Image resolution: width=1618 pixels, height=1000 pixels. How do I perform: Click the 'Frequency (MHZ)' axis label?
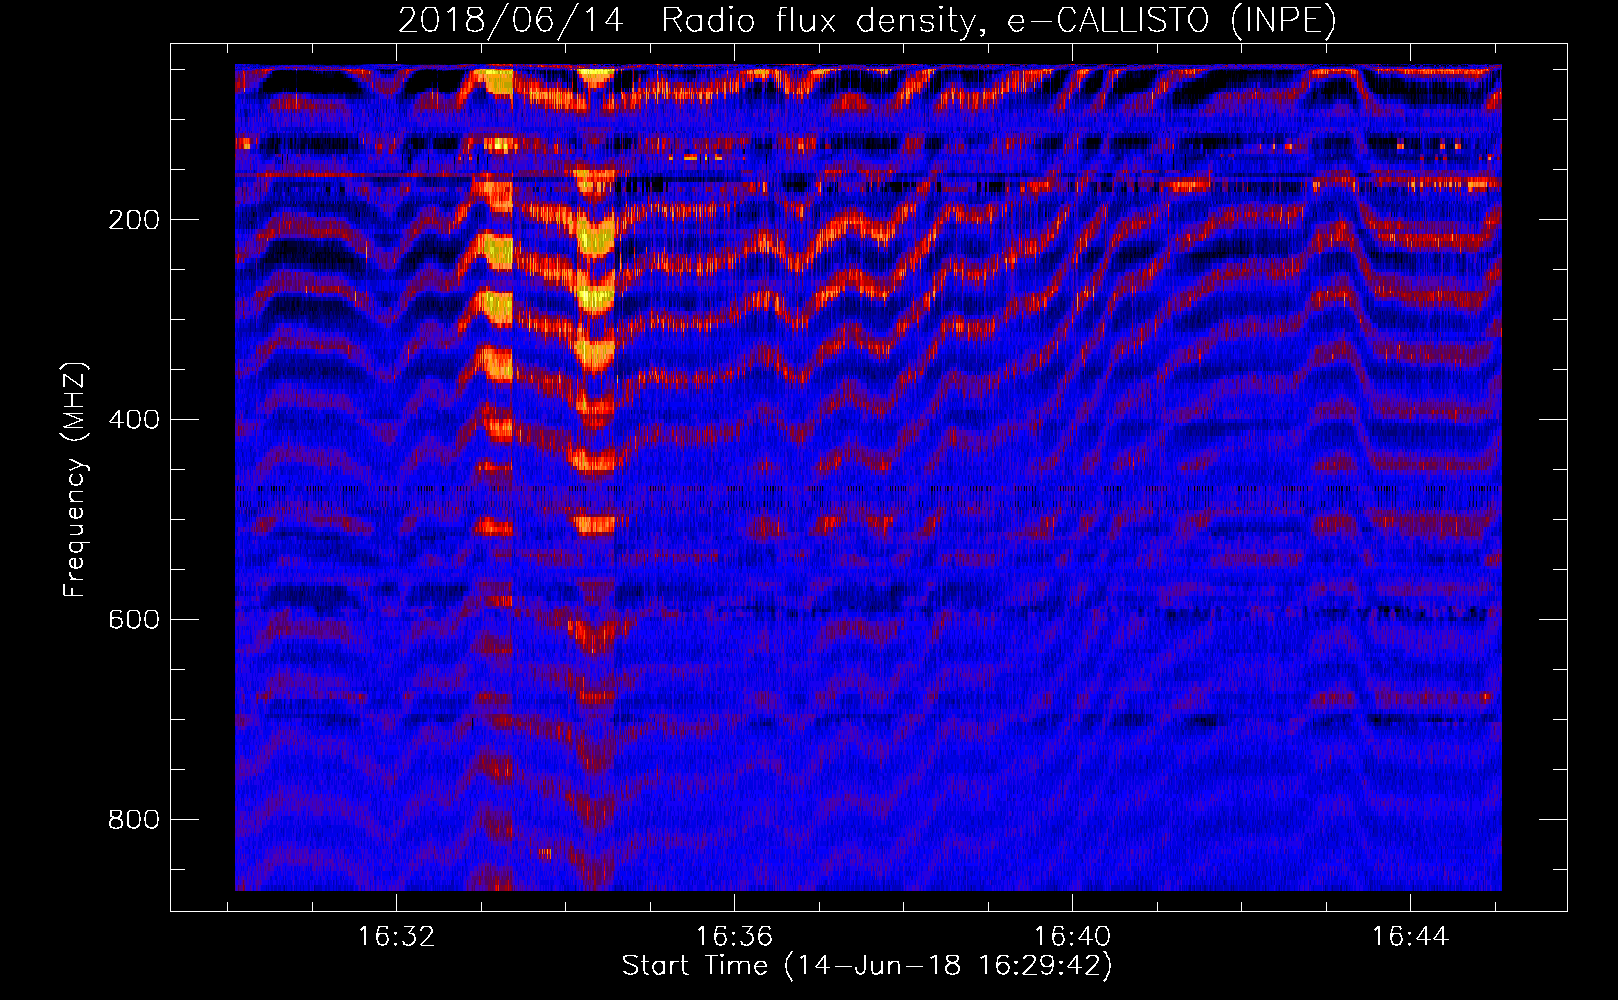click(75, 480)
